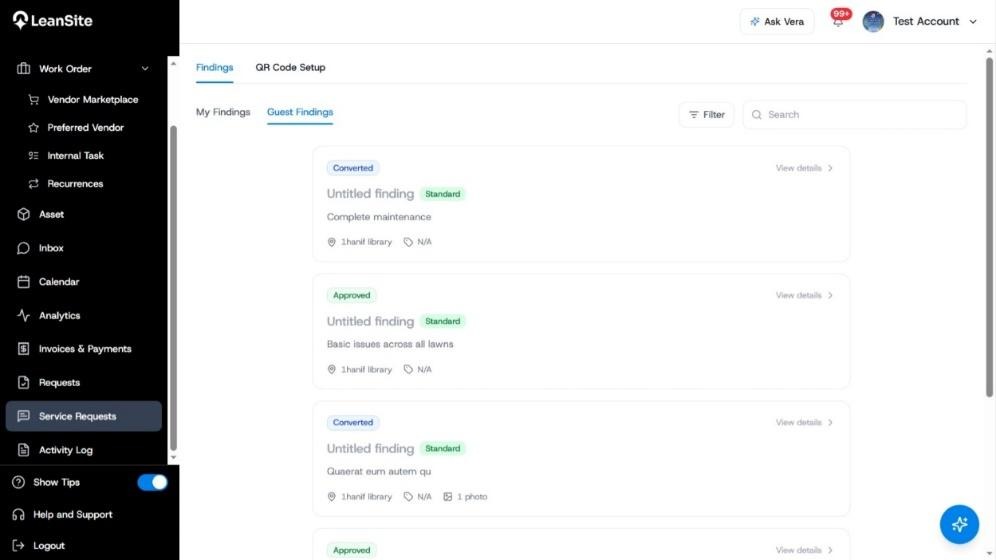The width and height of the screenshot is (996, 560).
Task: Click 'Quaerat eum autem qu' text
Action: pos(379,471)
